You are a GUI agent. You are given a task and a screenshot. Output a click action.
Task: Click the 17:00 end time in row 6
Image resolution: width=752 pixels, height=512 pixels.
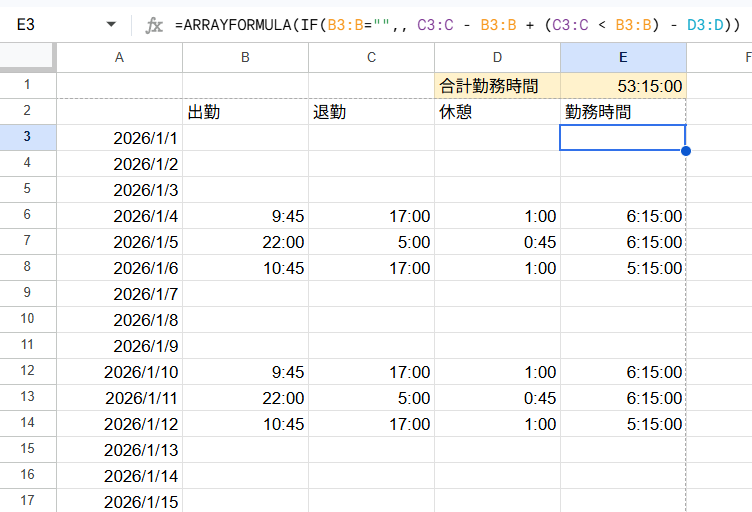pos(372,216)
